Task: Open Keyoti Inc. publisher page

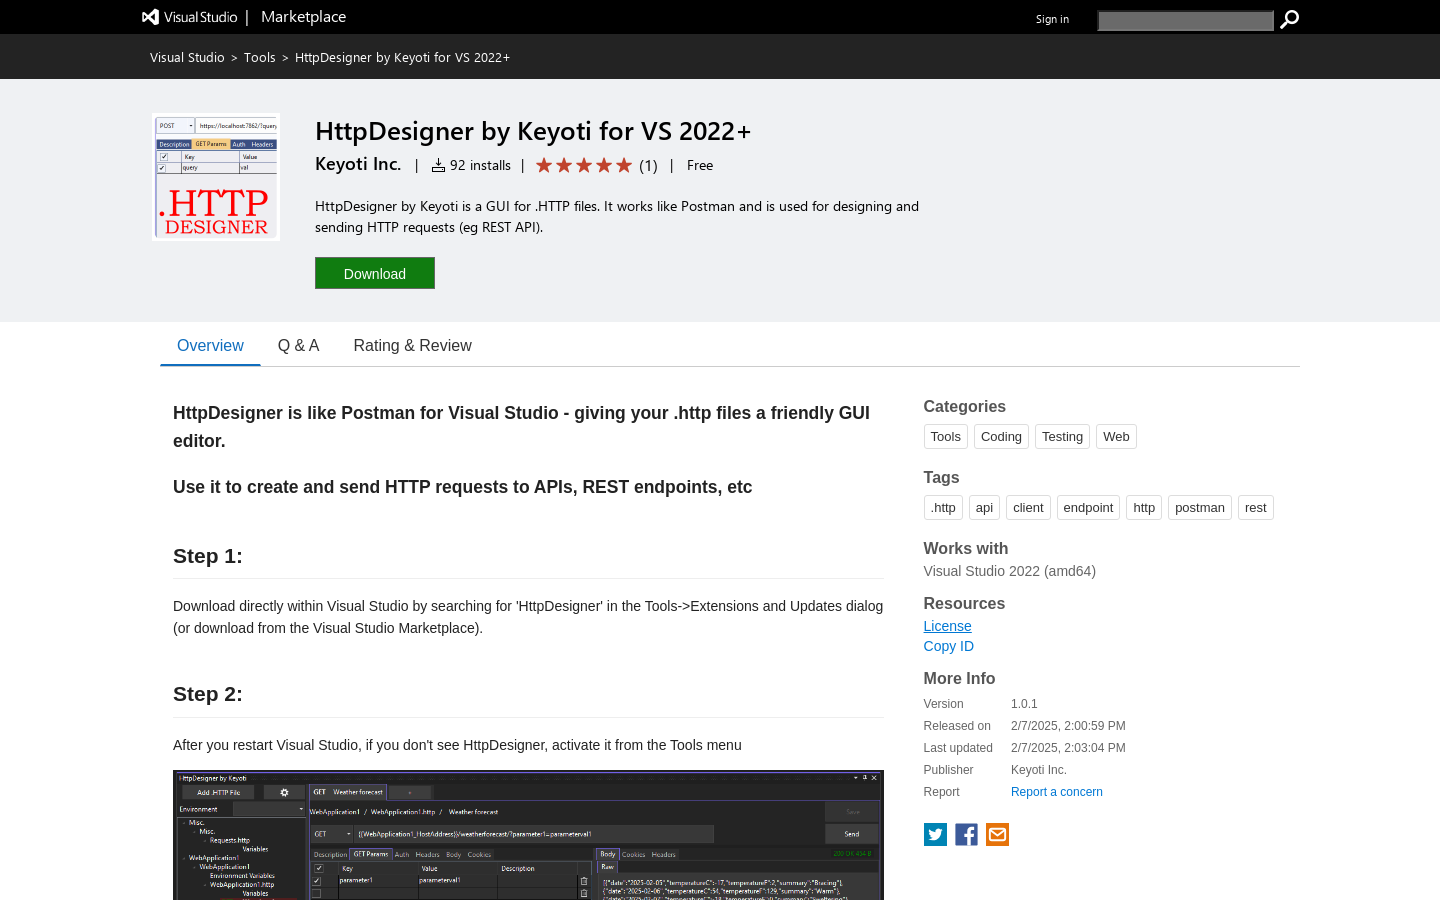Action: [x=358, y=164]
